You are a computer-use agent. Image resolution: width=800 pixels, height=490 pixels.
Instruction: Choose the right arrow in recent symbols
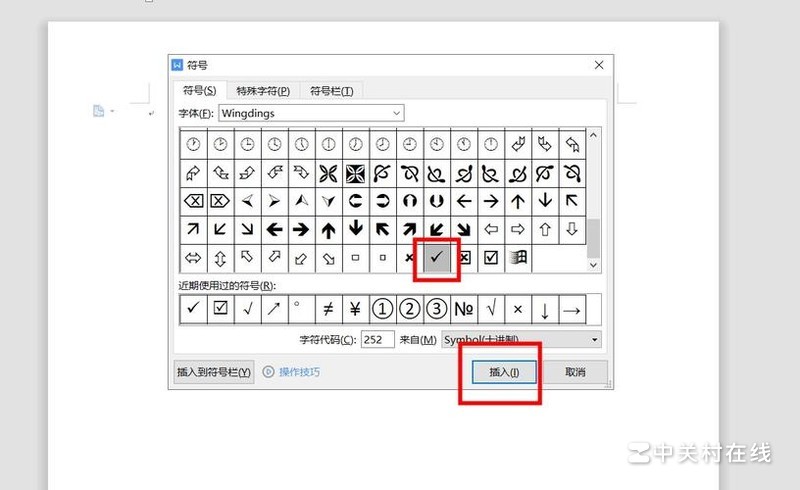(x=572, y=309)
